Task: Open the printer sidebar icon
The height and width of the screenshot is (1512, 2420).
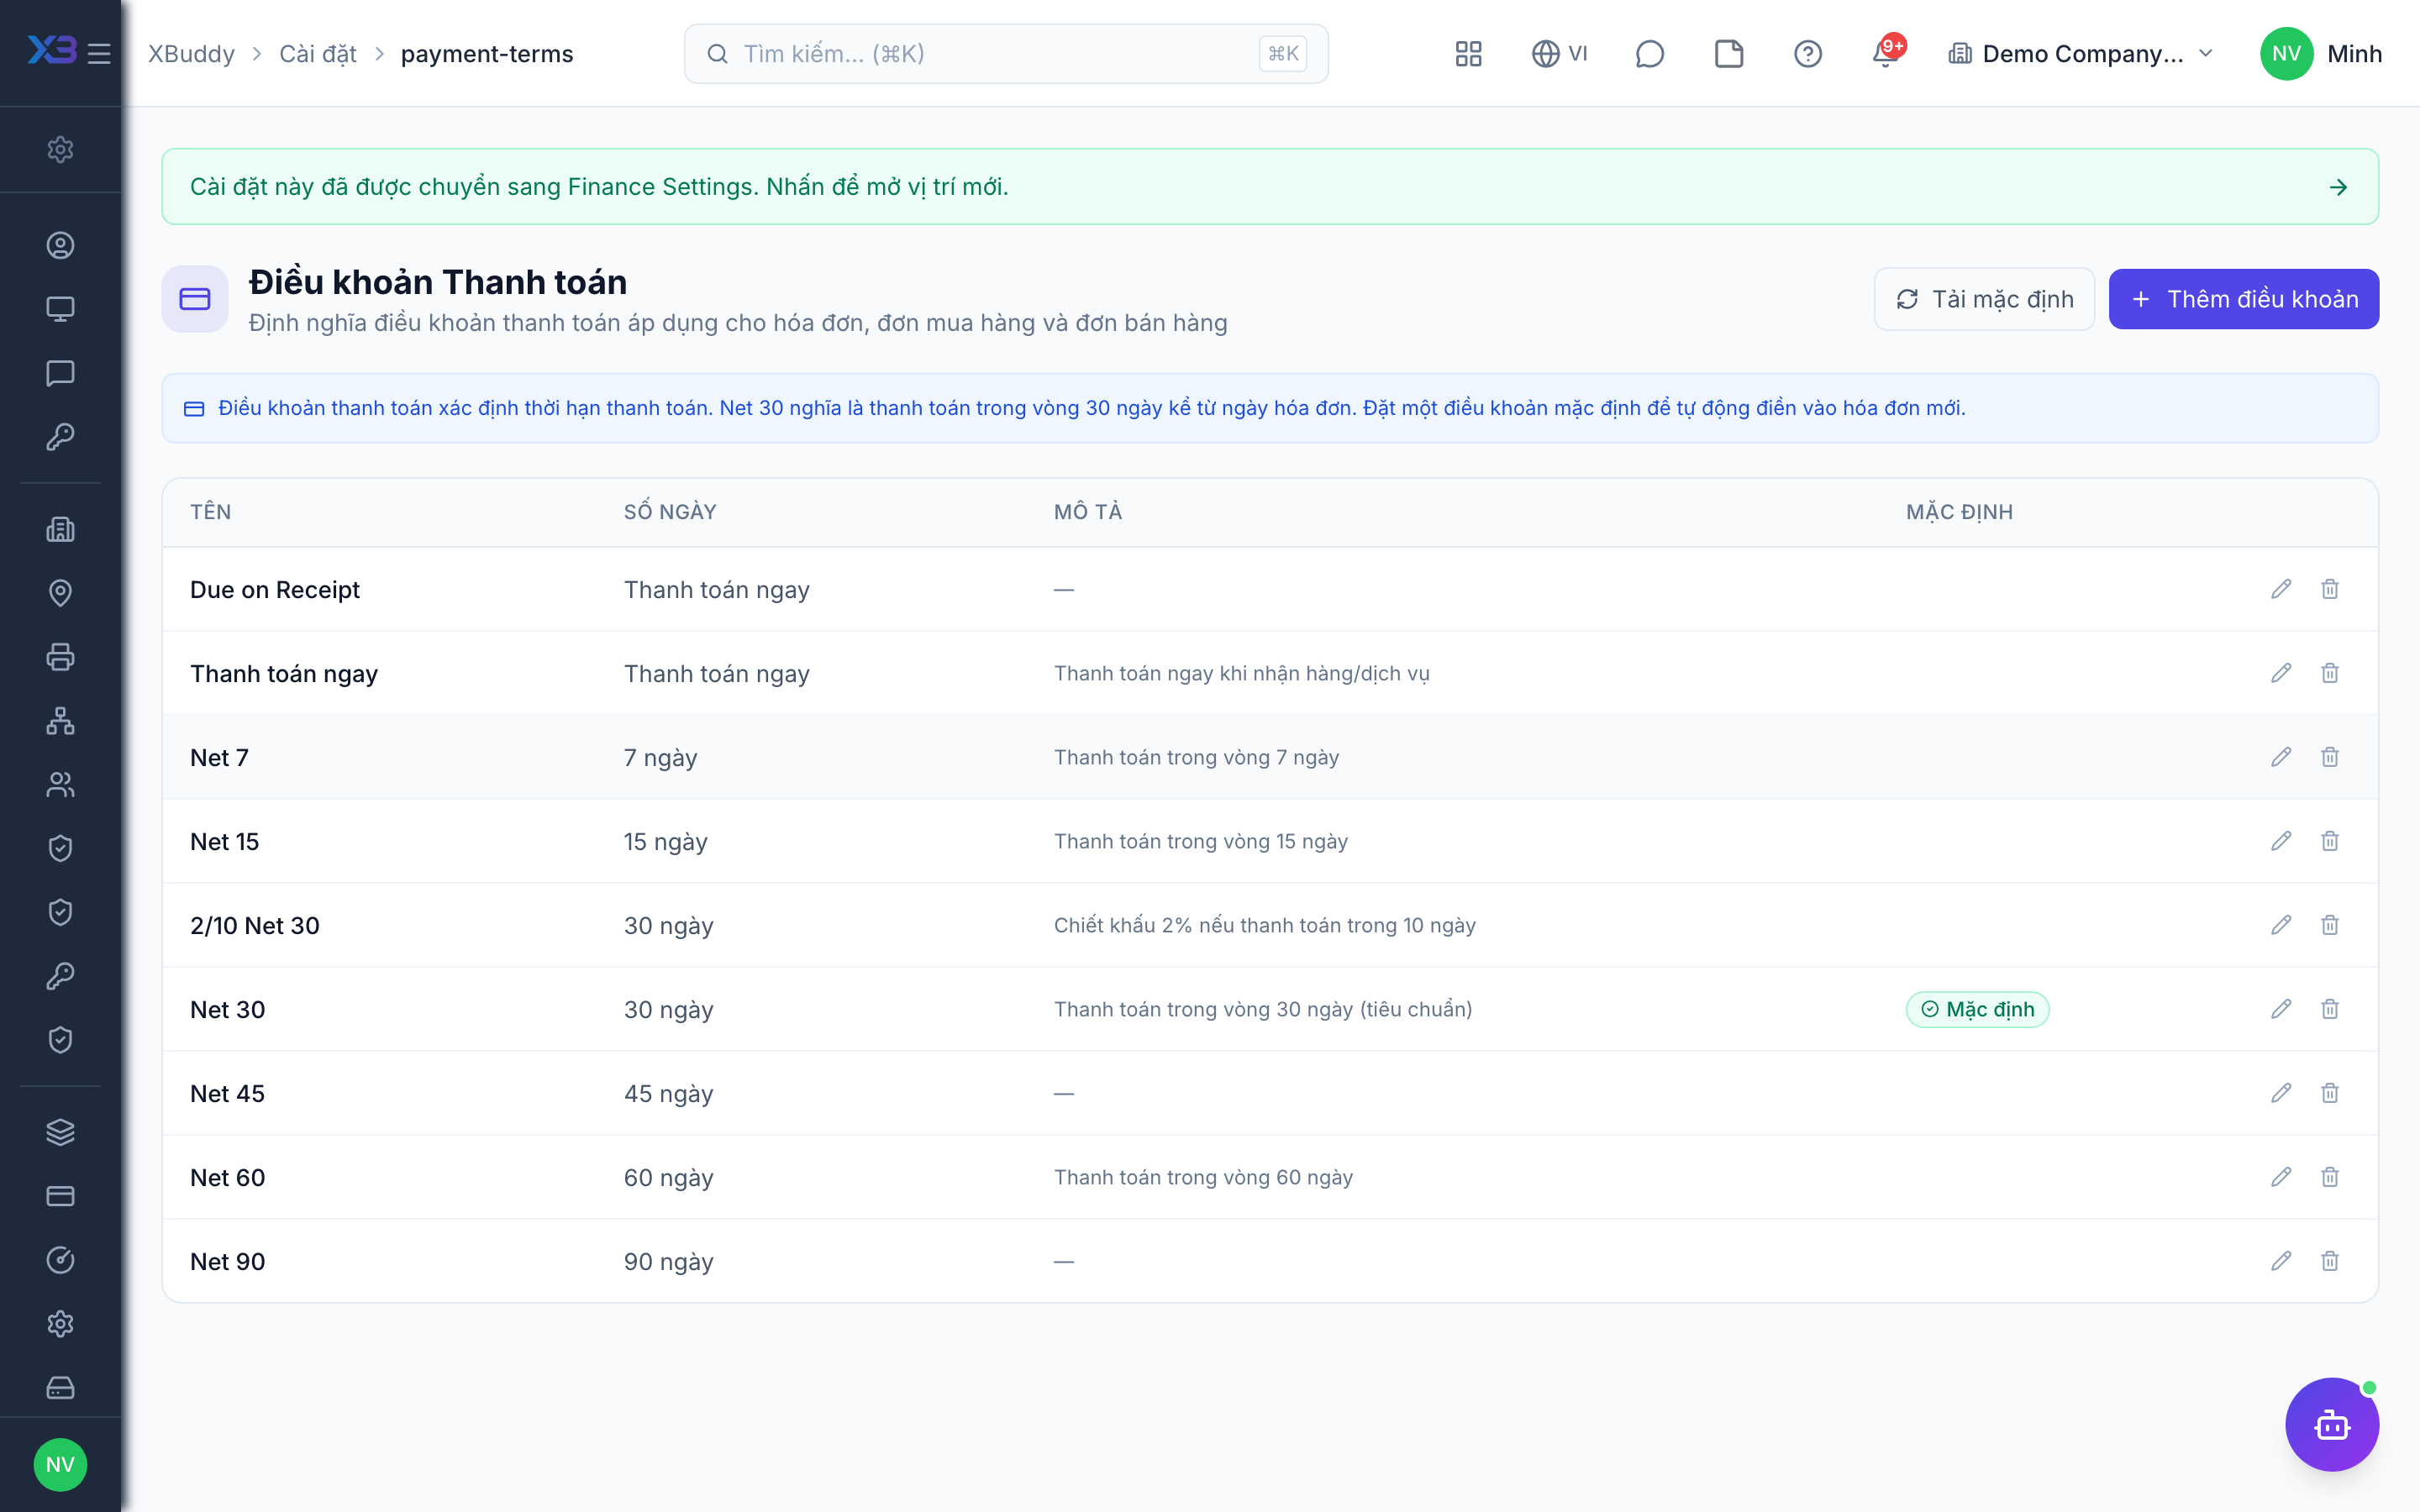Action: point(60,657)
